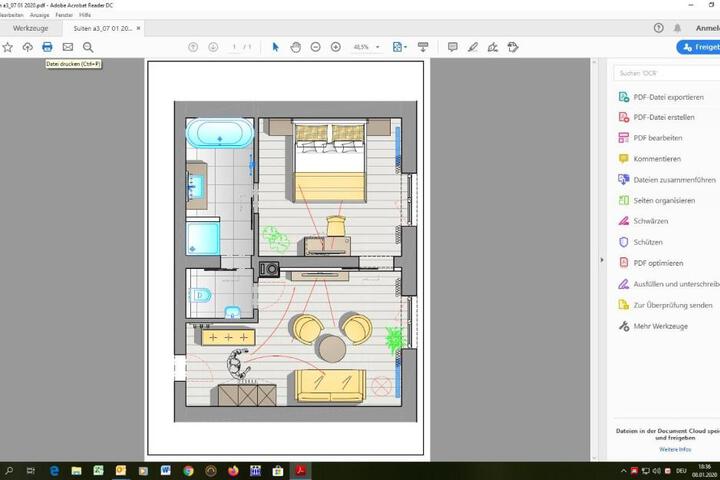Screen dimensions: 720x480
Task: Close the Suiten a3_07 01 20 document tab
Action: coord(138,28)
